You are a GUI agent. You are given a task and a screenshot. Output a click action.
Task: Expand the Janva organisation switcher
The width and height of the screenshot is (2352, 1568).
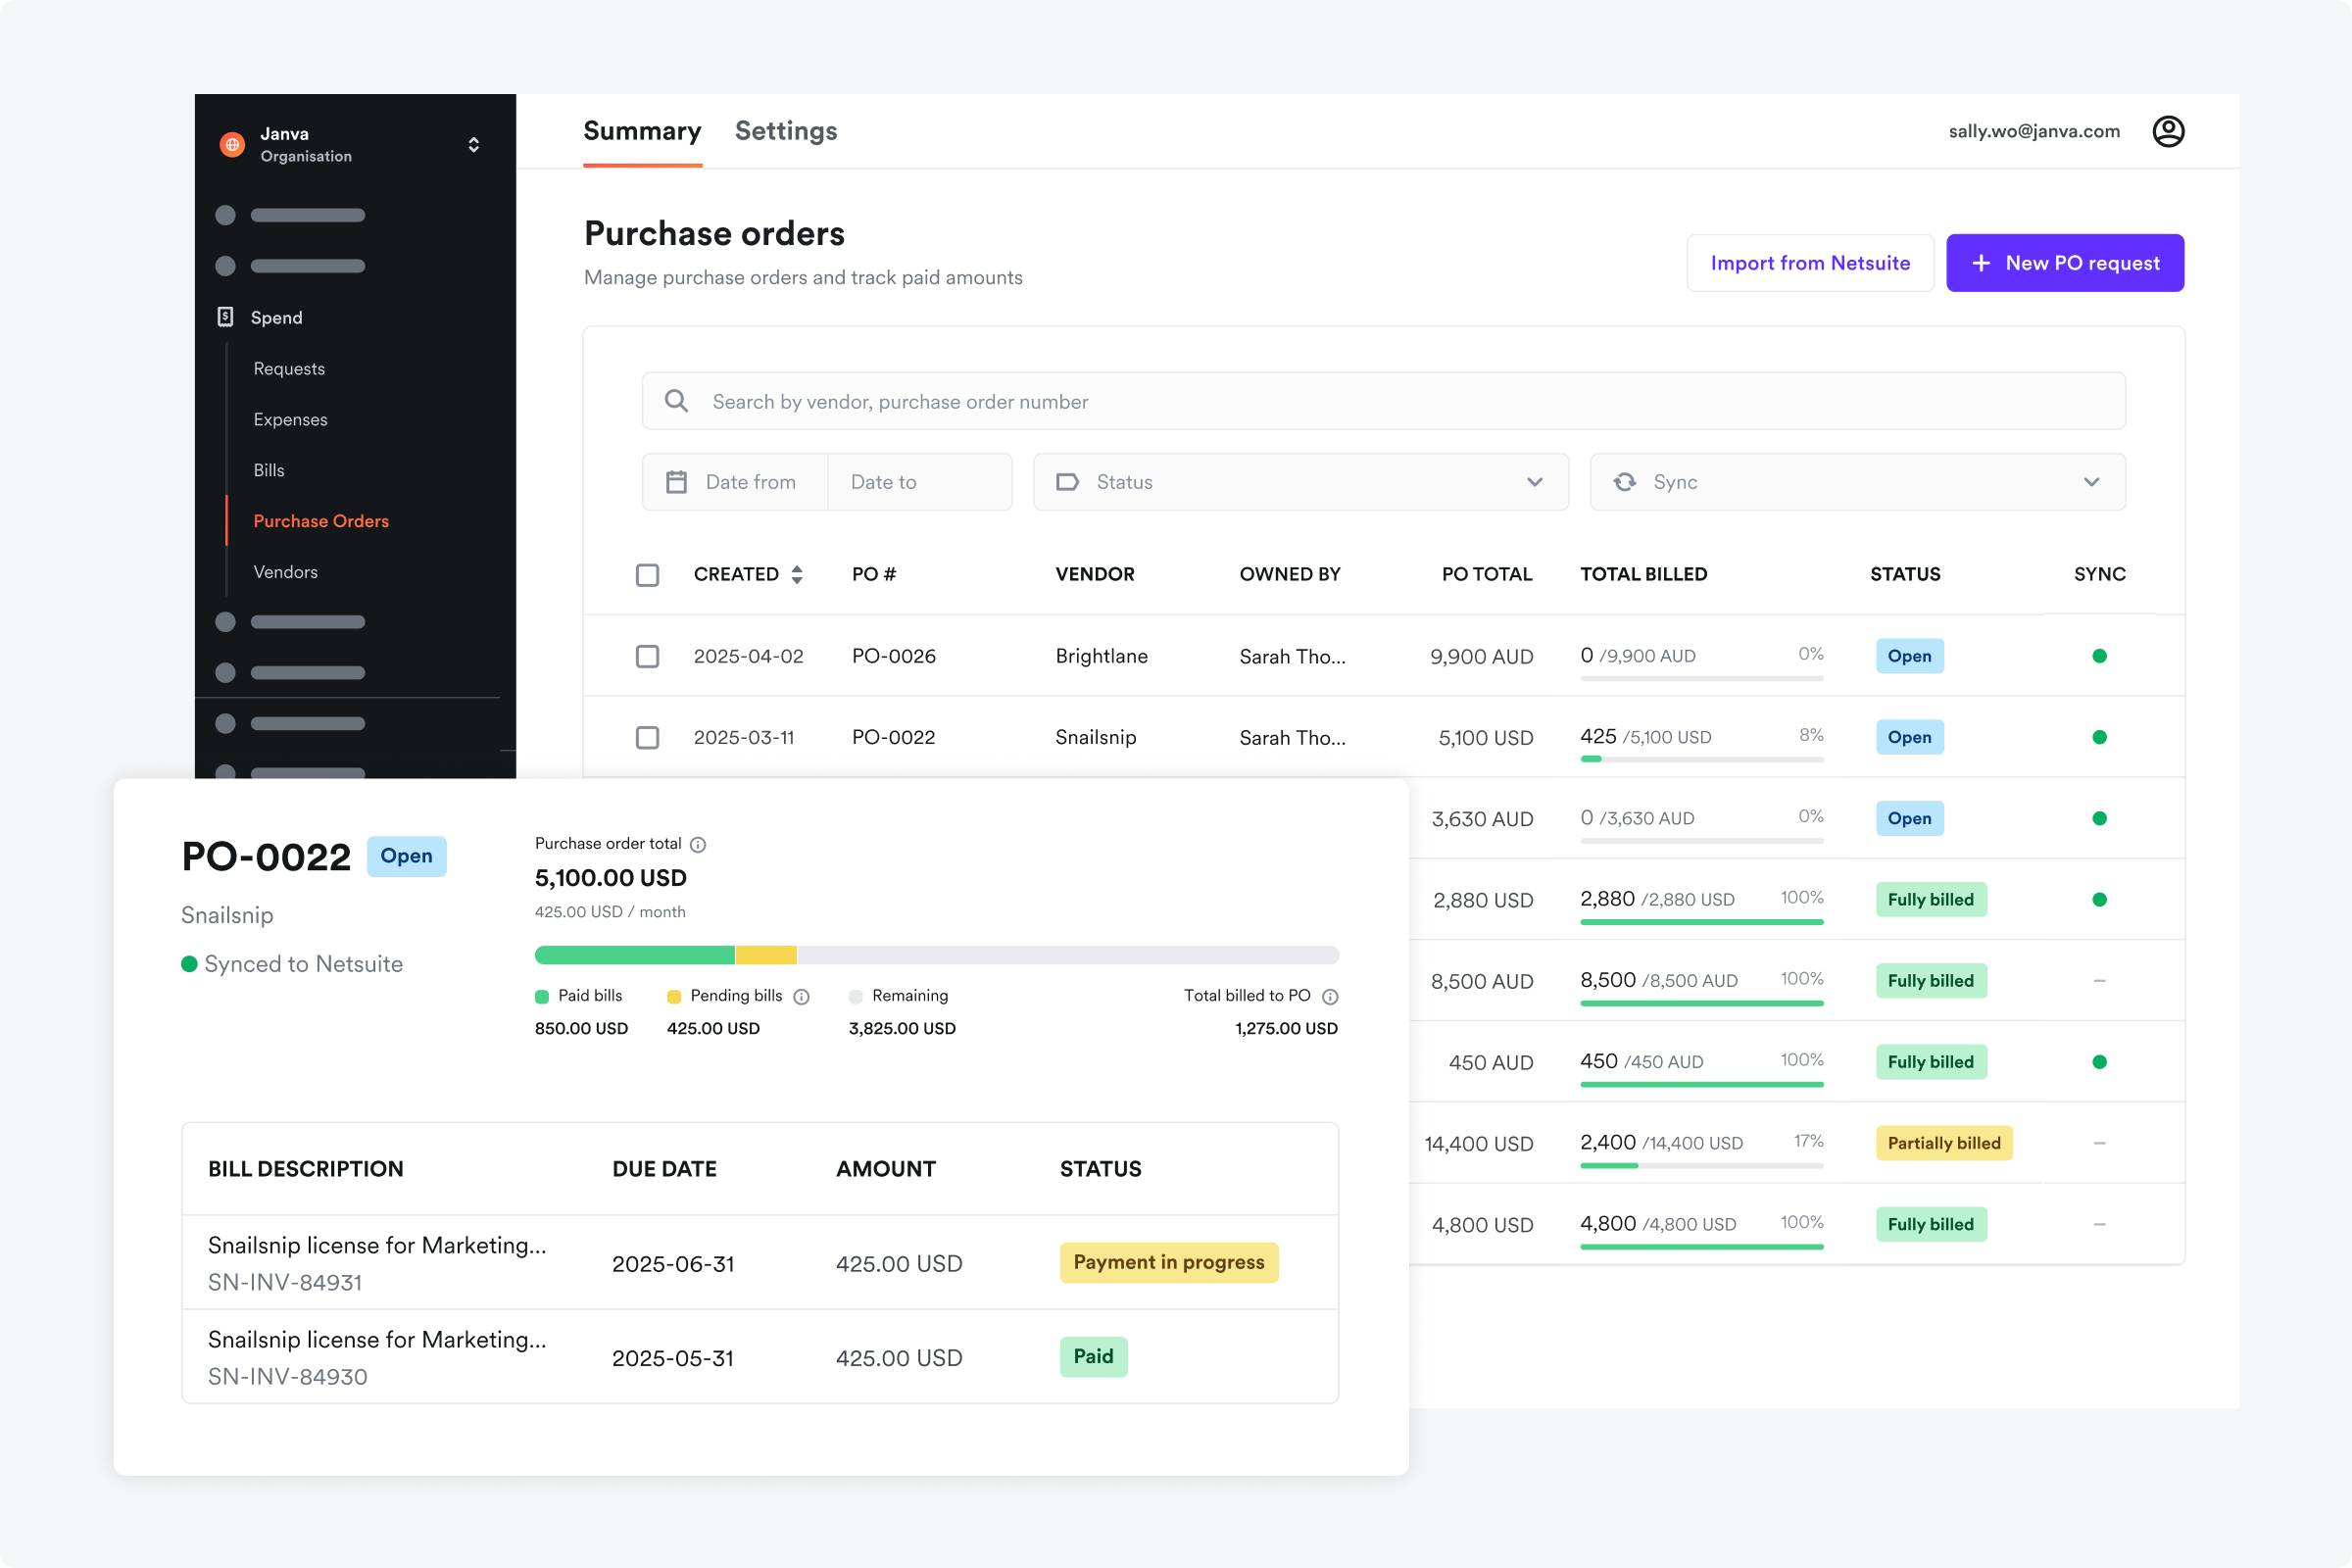coord(473,144)
